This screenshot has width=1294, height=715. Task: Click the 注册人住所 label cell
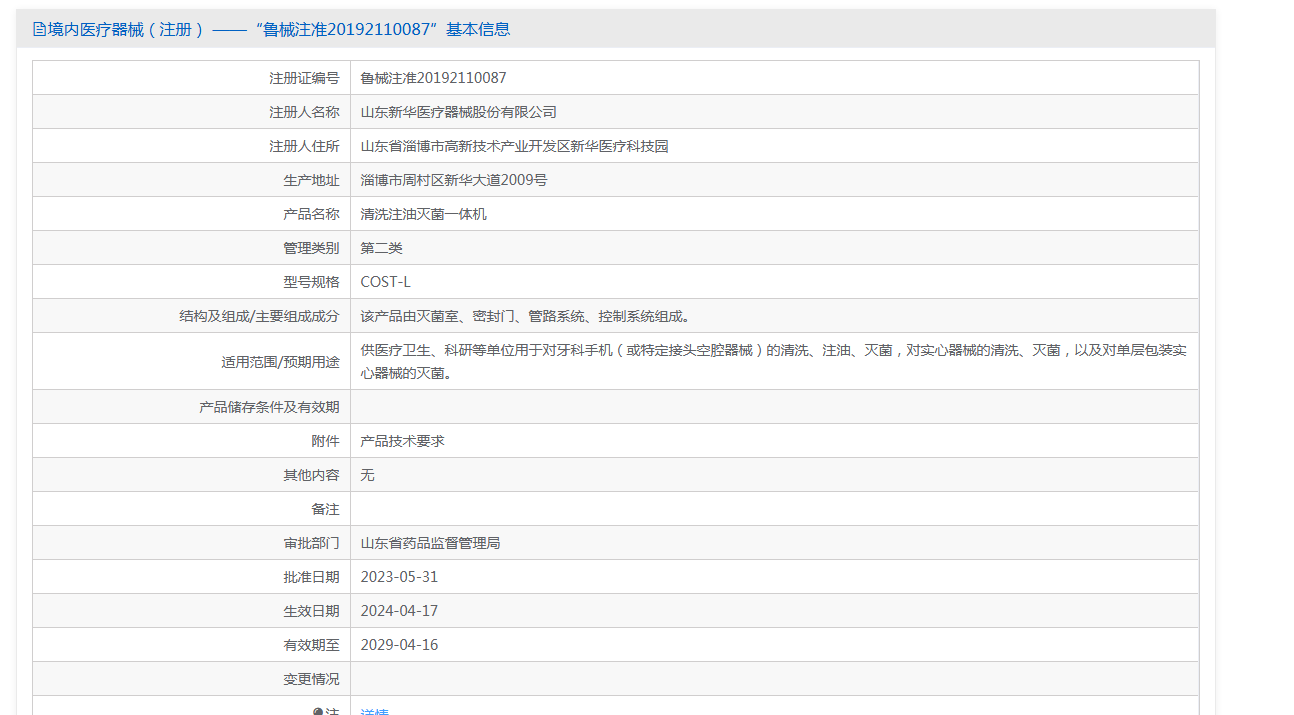pyautogui.click(x=191, y=146)
